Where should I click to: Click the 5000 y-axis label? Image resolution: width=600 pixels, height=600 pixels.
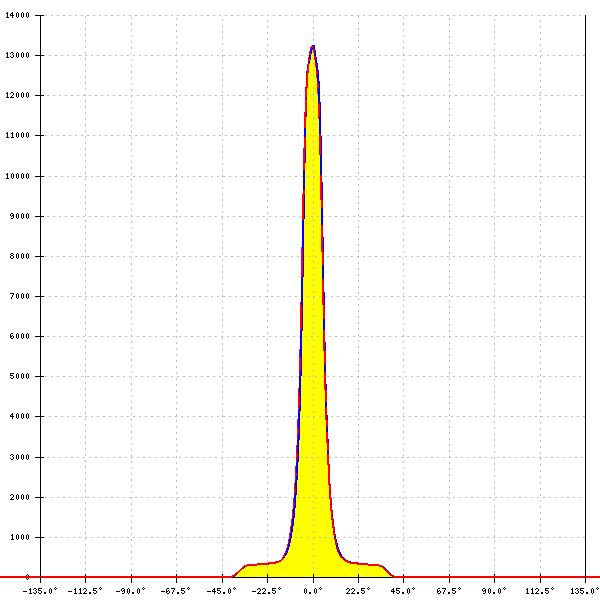point(20,376)
